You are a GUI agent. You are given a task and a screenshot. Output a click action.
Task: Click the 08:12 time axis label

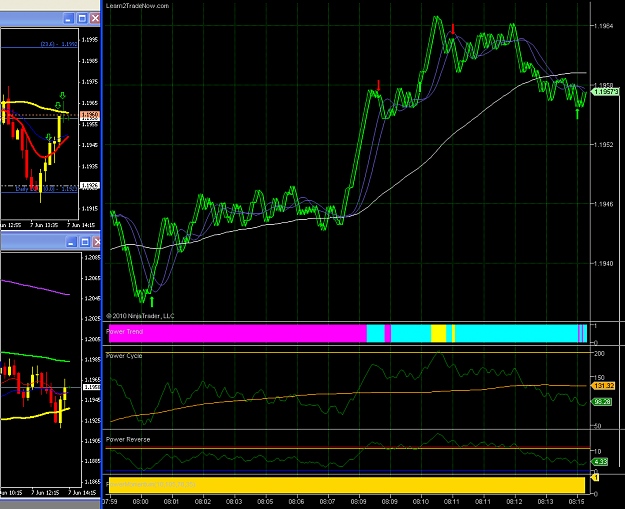[x=515, y=501]
